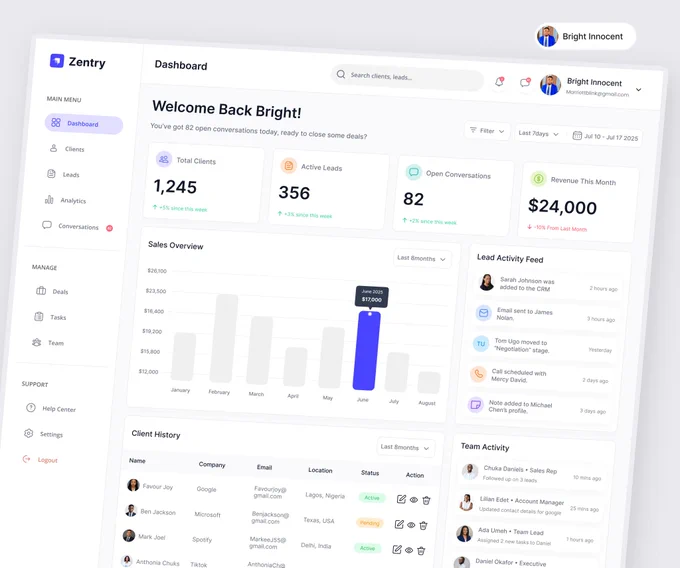The height and width of the screenshot is (568, 680).
Task: Click Sarah Johnson's avatar in activity feed
Action: pyautogui.click(x=487, y=282)
